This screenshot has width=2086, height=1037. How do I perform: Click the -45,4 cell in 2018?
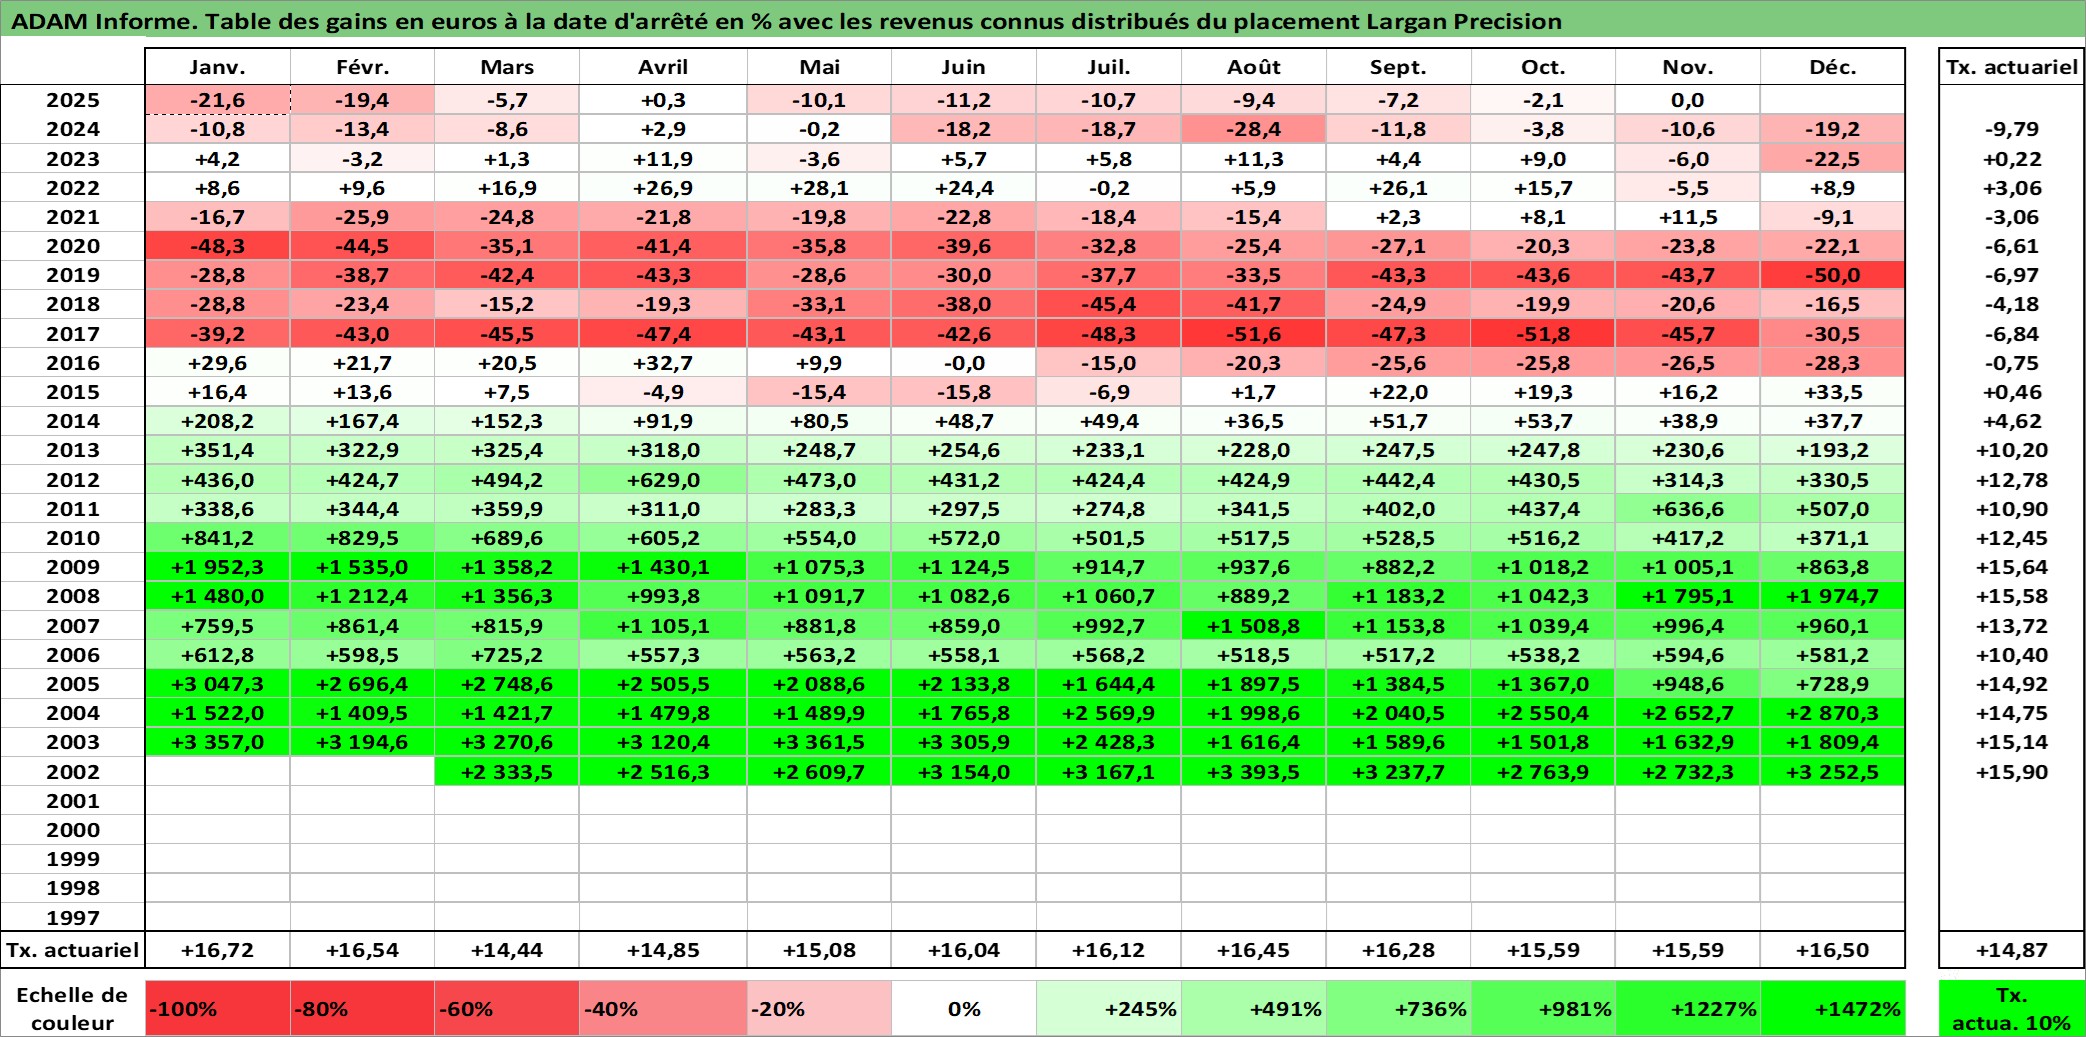[x=1109, y=304]
